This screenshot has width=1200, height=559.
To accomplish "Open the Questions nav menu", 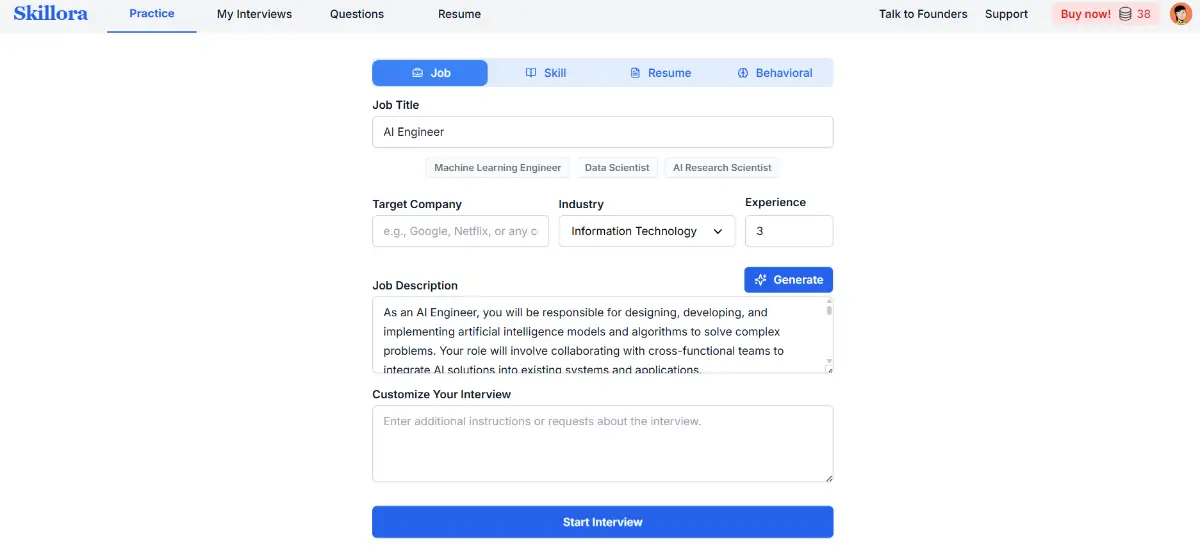I will (x=357, y=14).
